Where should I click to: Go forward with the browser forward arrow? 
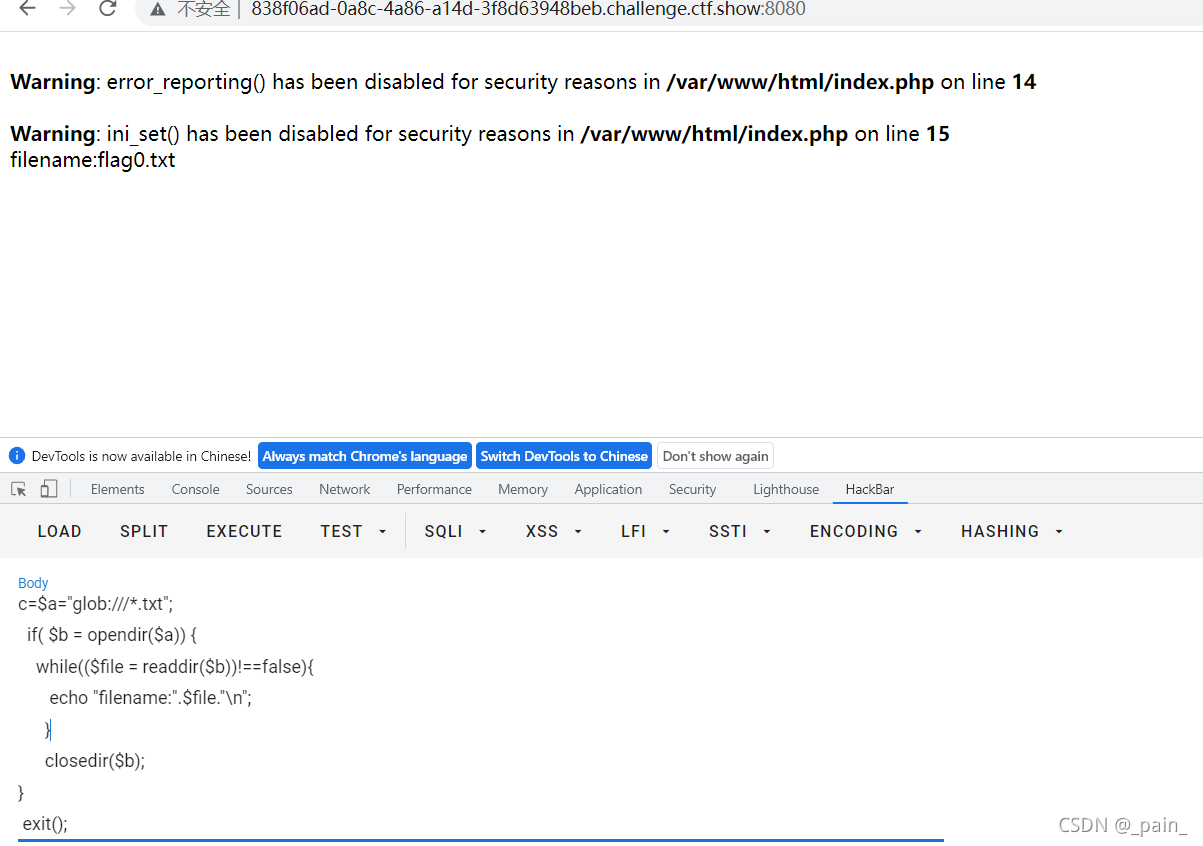67,9
